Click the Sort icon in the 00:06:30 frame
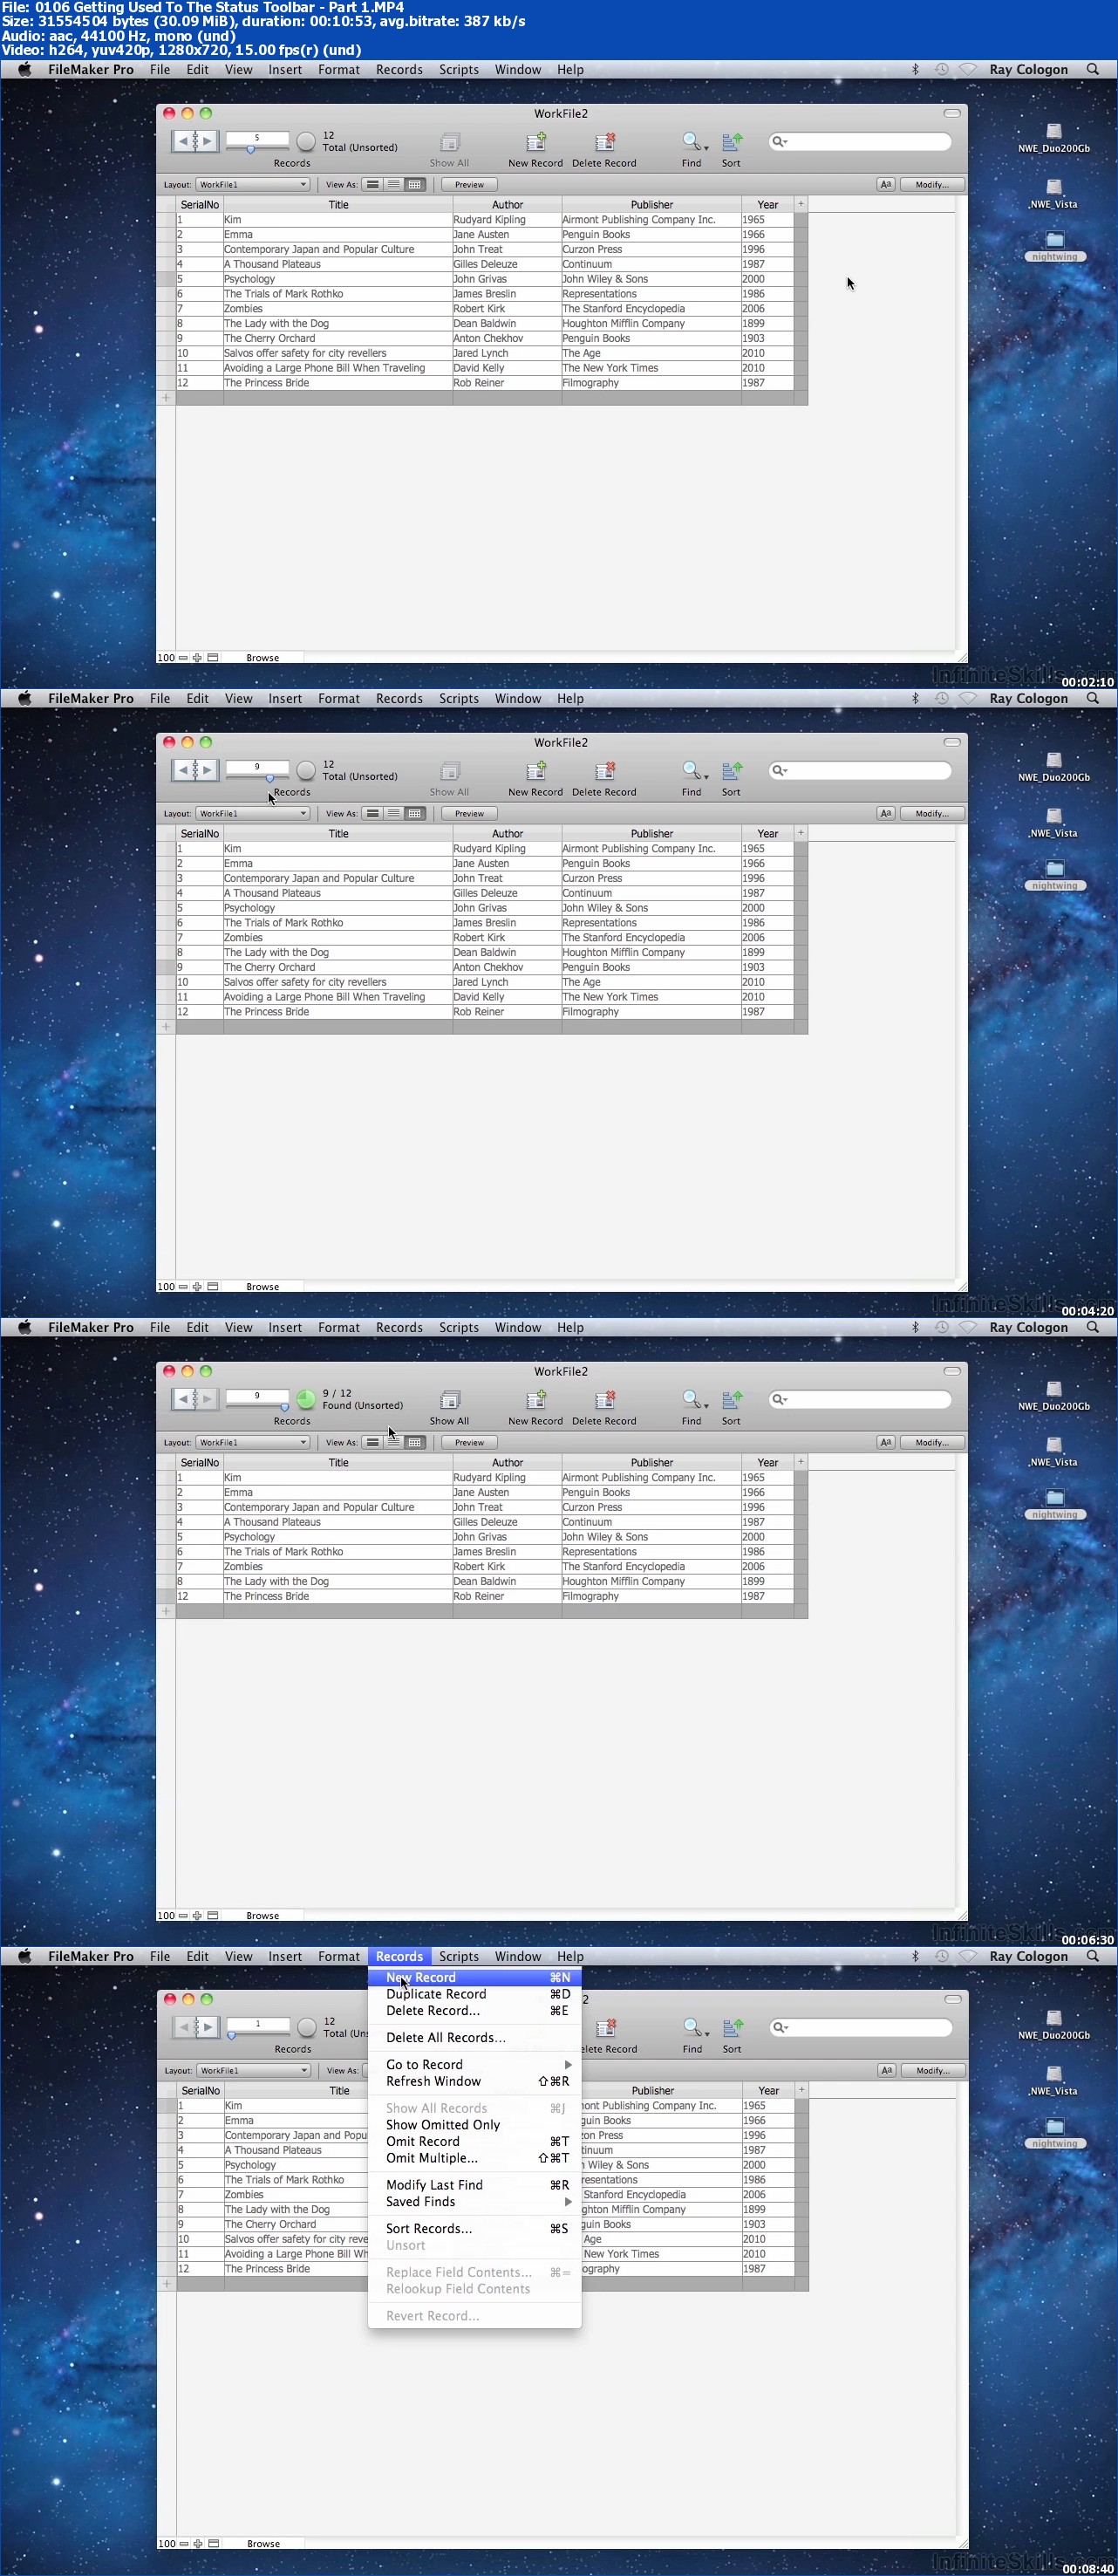The image size is (1118, 2576). (x=732, y=1400)
